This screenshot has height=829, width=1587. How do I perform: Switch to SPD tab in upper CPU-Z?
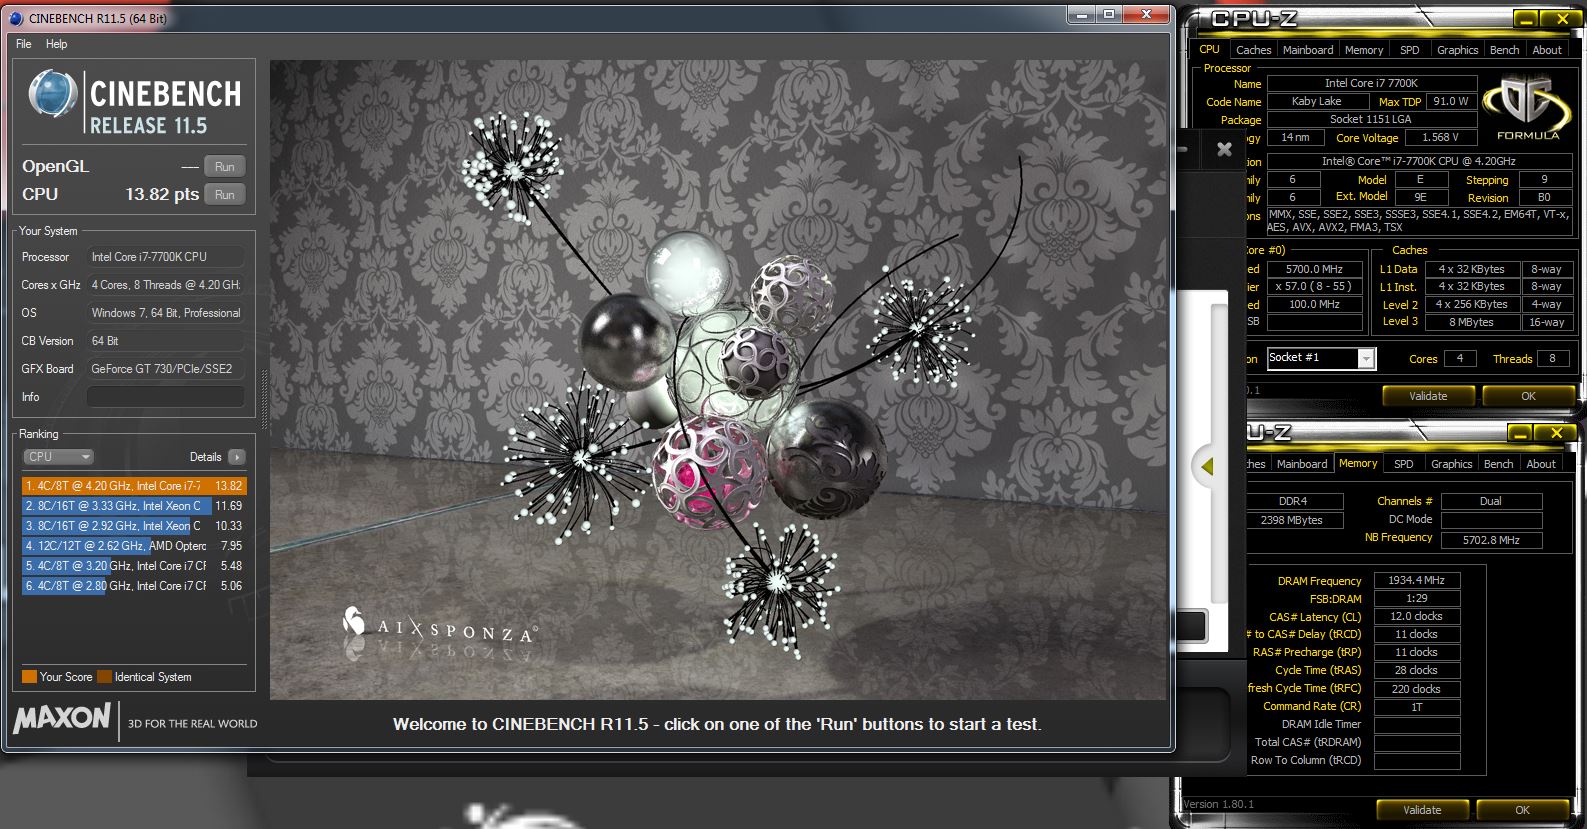1410,50
